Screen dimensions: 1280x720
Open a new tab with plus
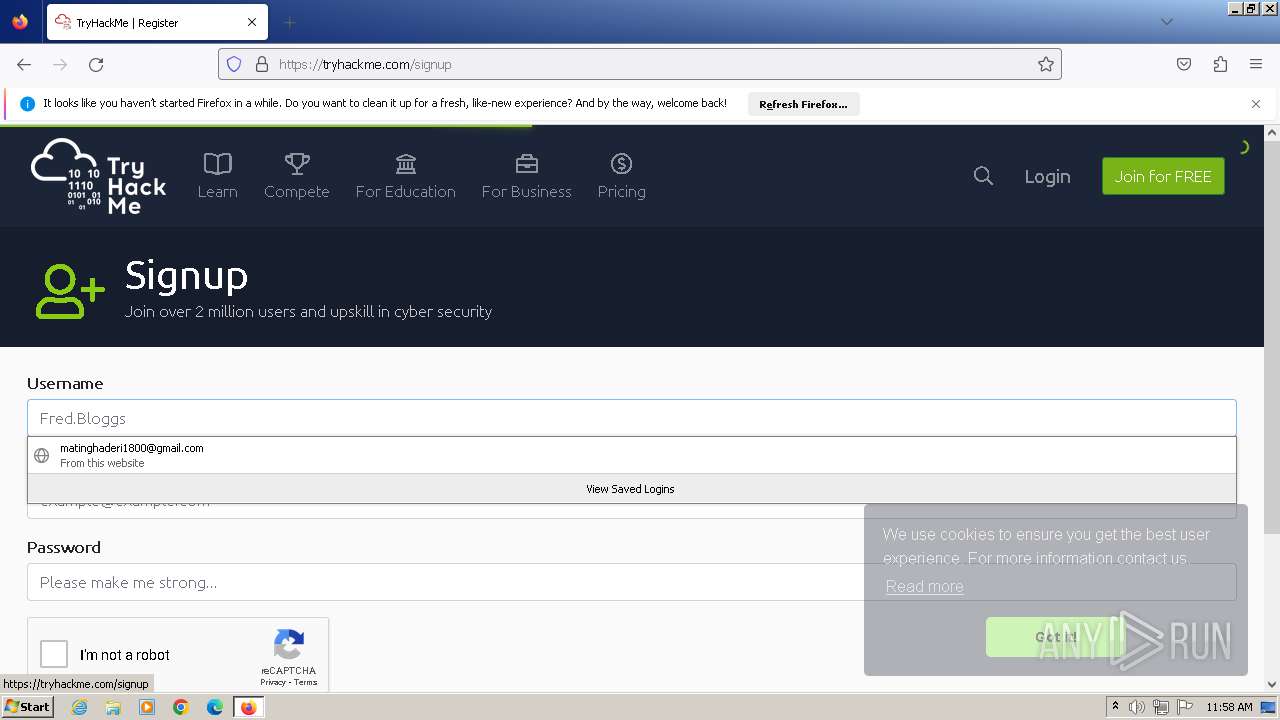(289, 22)
